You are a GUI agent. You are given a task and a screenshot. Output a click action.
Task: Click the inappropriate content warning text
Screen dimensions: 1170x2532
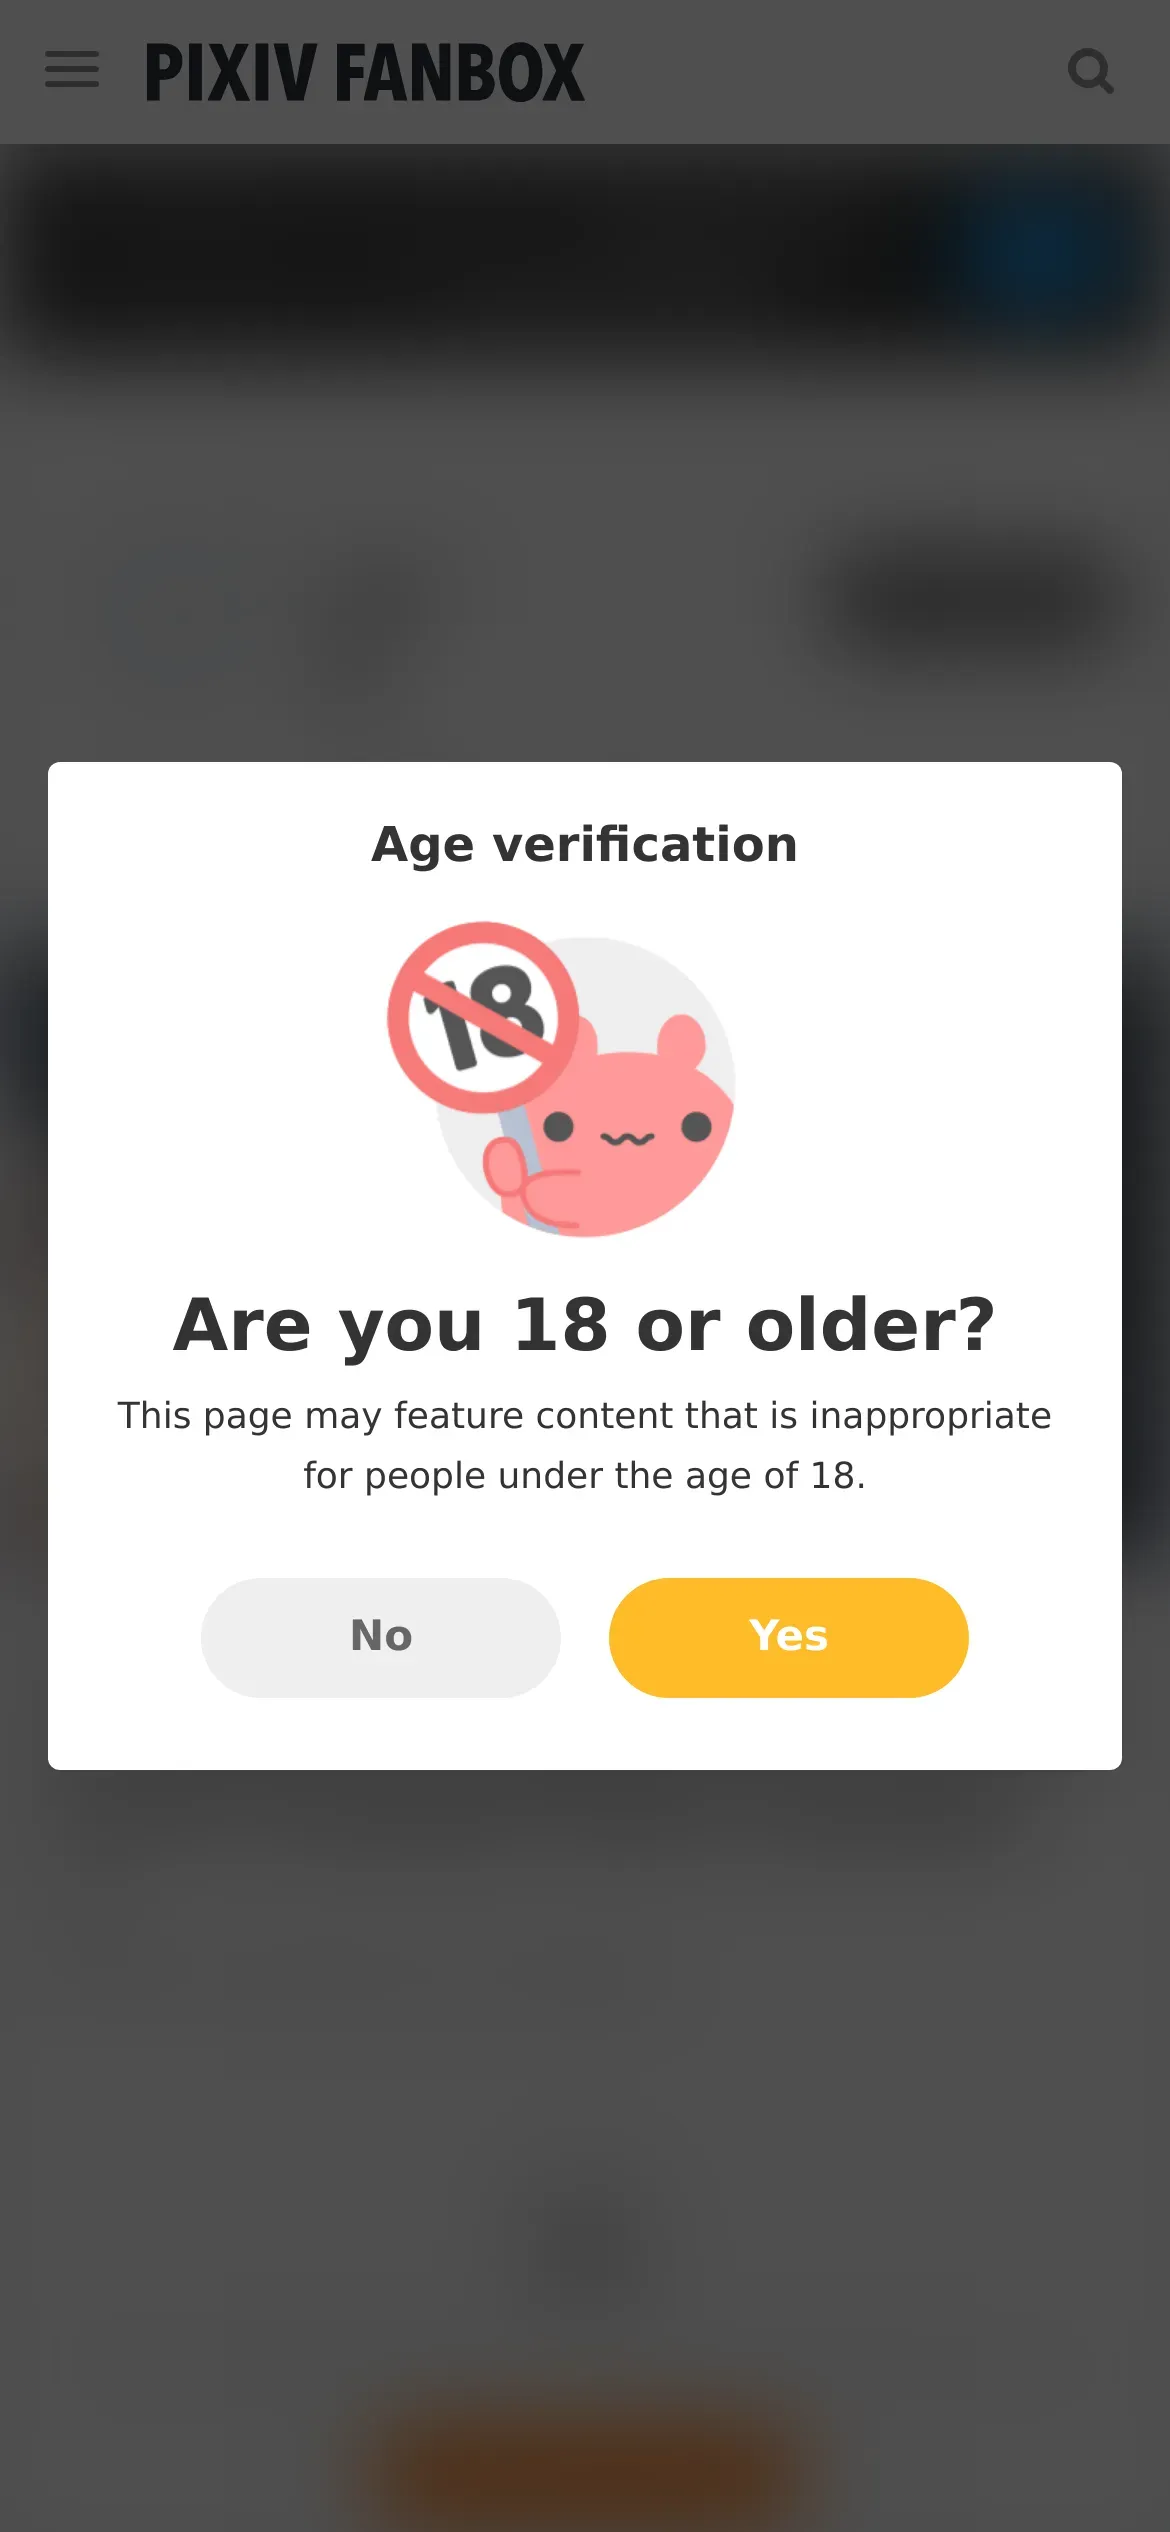pos(585,1445)
